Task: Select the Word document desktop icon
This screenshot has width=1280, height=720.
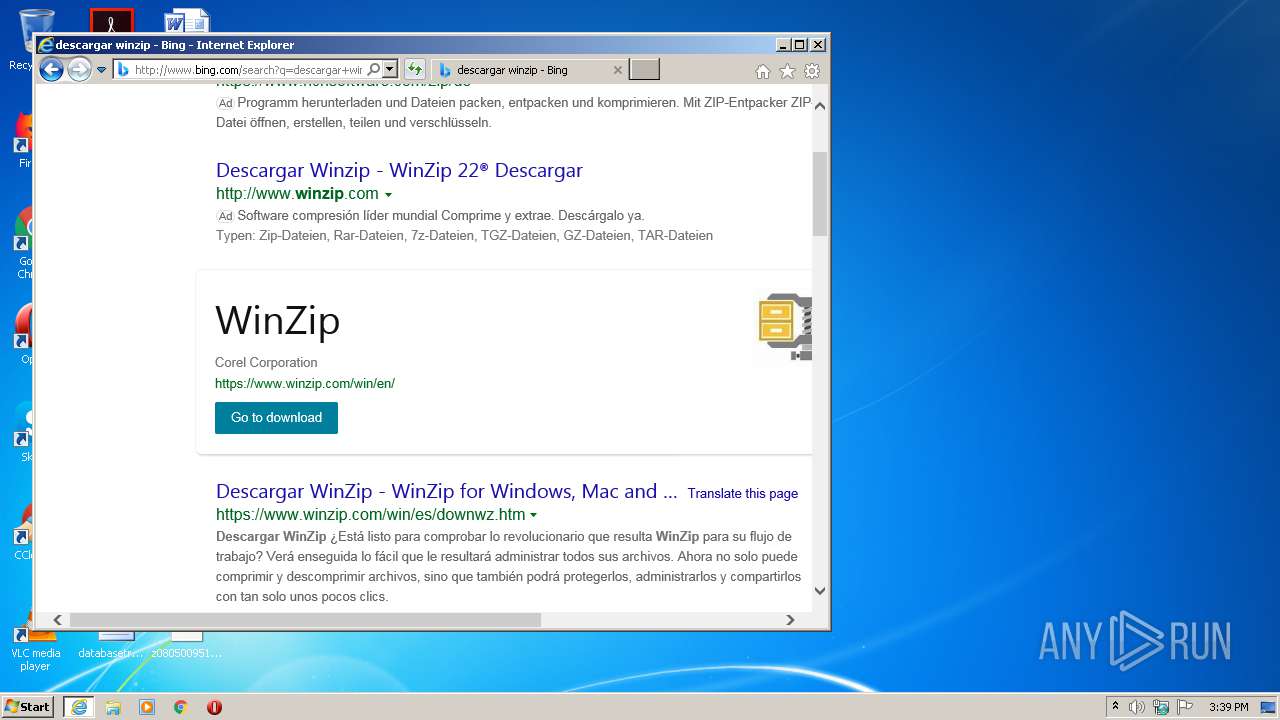Action: point(186,21)
